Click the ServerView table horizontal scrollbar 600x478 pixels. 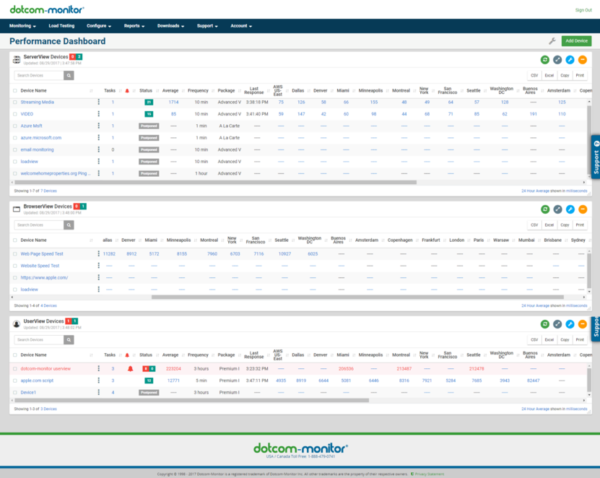click(200, 182)
